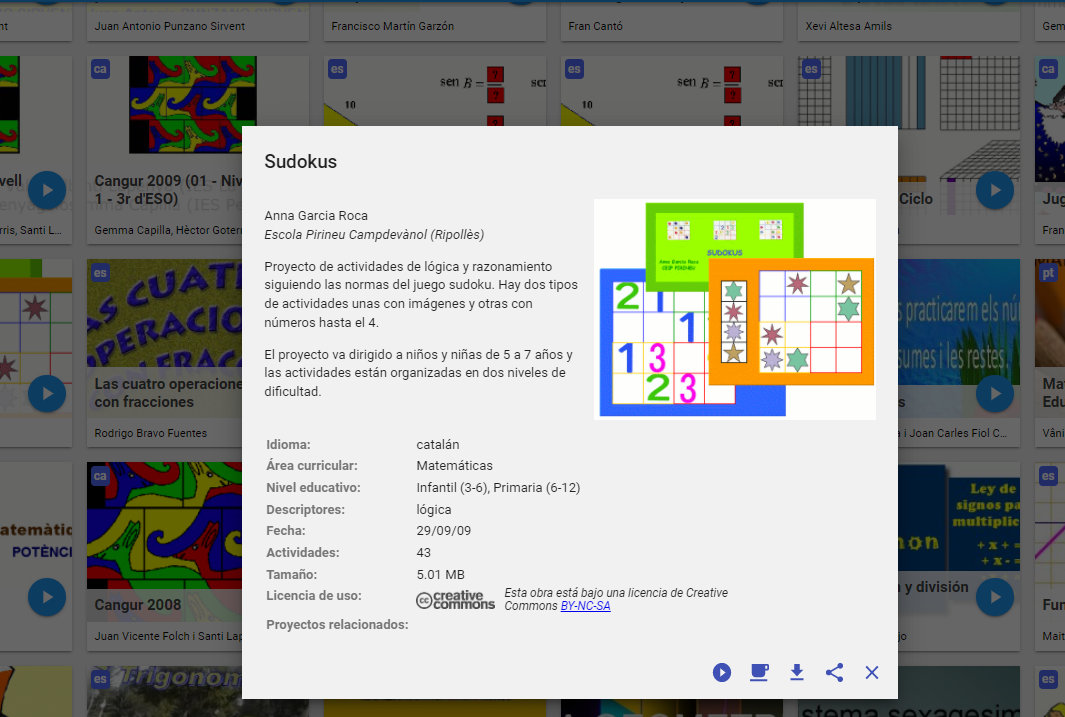Download the Sudokus project file

pyautogui.click(x=797, y=672)
